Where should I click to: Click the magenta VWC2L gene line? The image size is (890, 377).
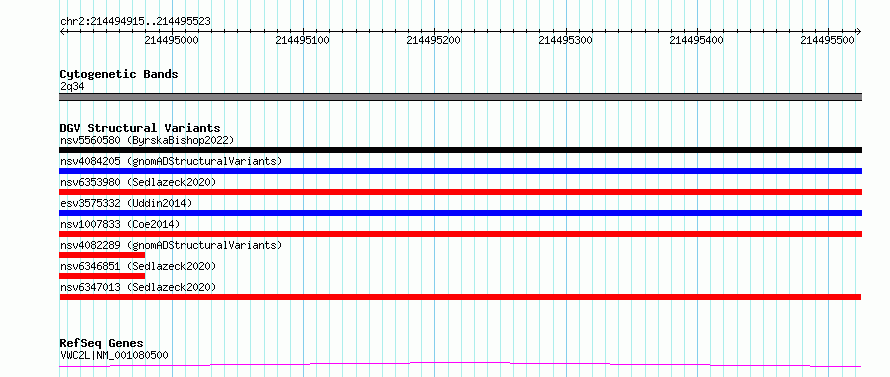[x=460, y=364]
